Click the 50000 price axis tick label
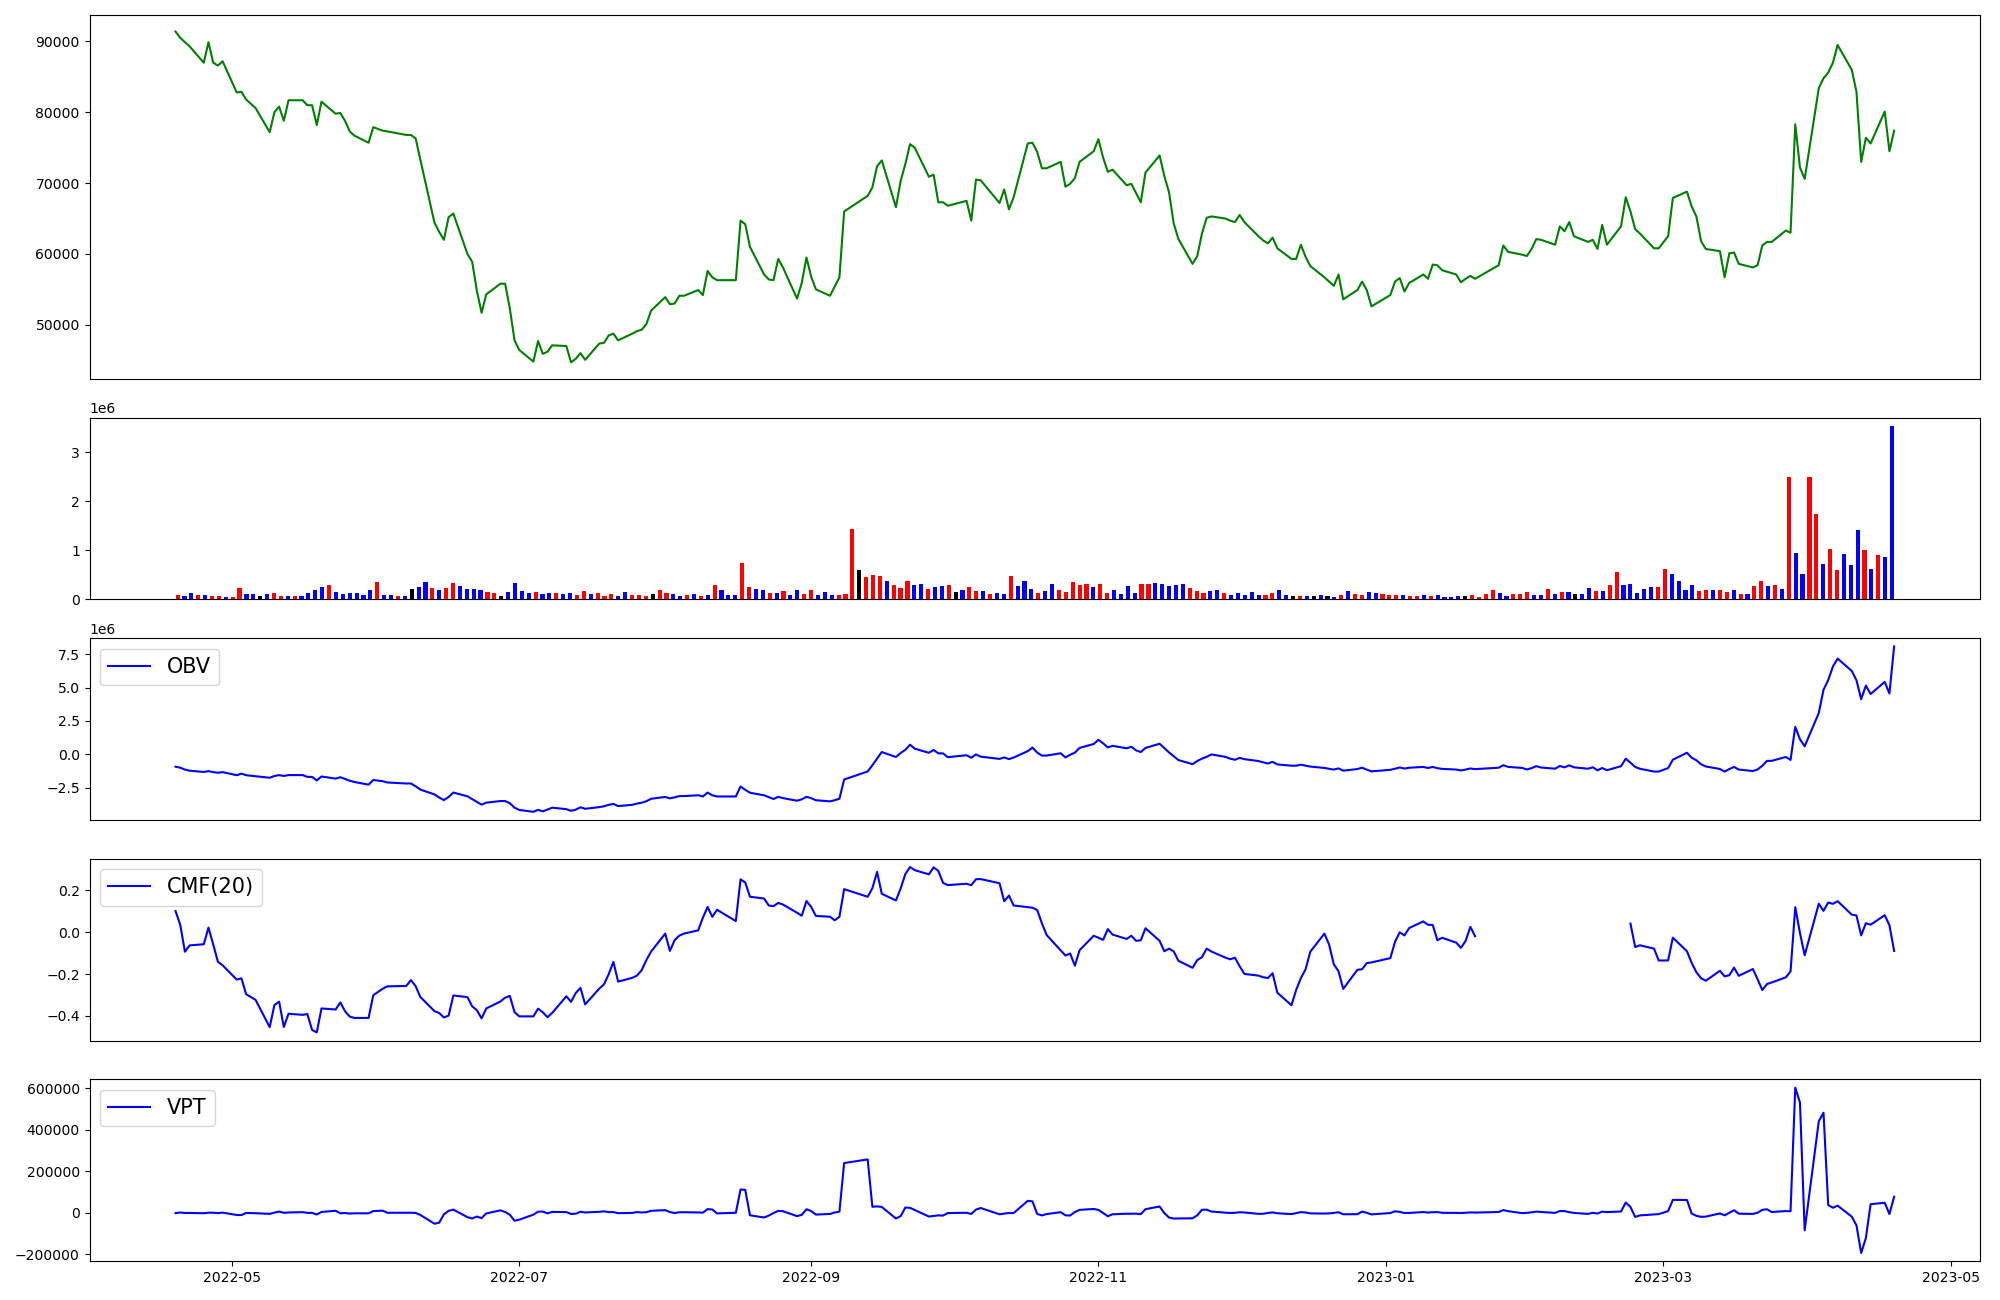The height and width of the screenshot is (1300, 2000). point(57,325)
